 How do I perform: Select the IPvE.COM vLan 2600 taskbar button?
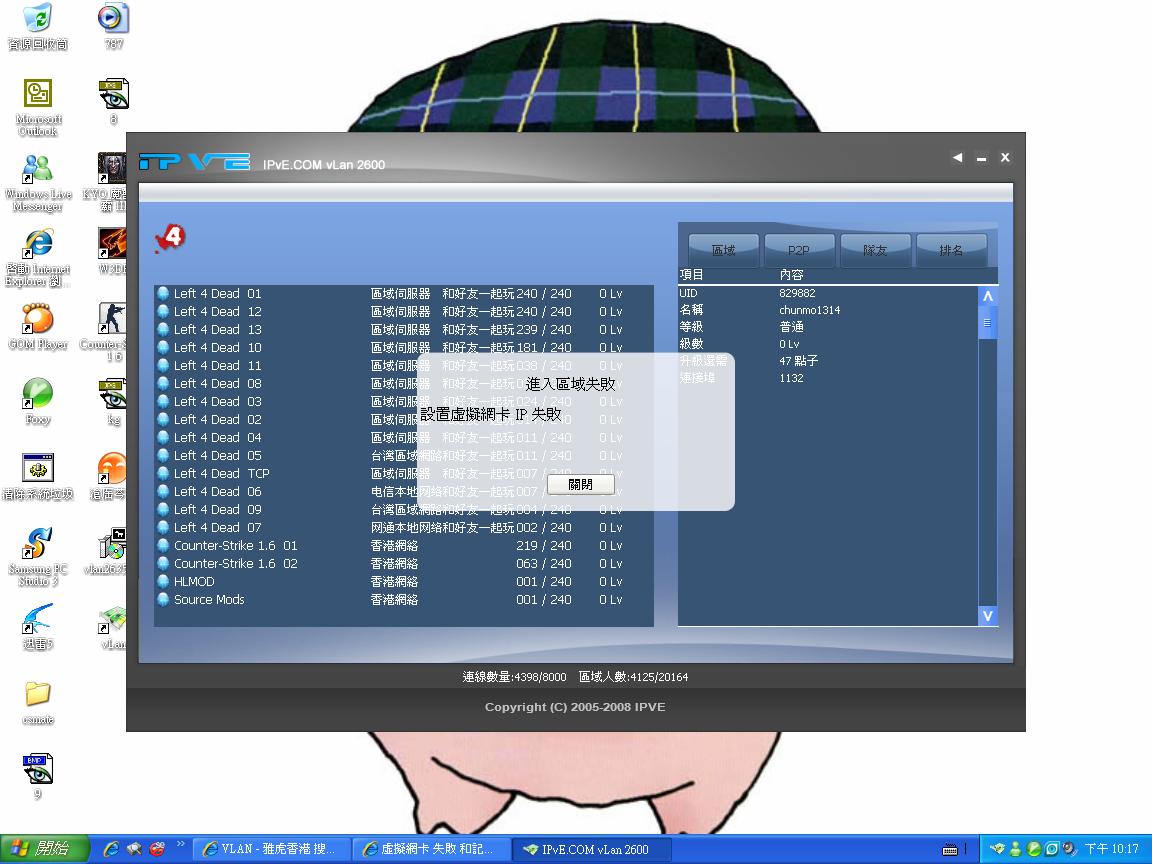[x=590, y=849]
